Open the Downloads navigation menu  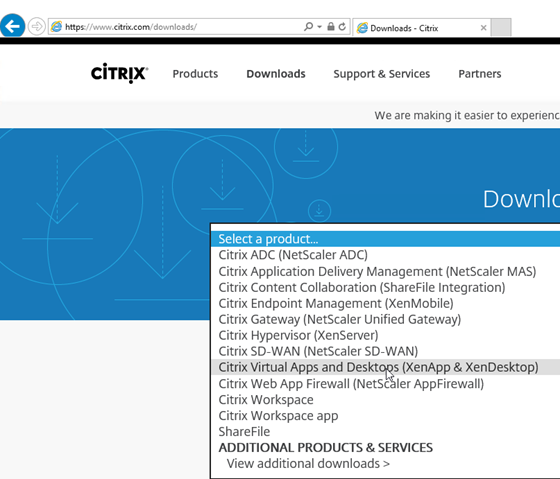point(276,74)
